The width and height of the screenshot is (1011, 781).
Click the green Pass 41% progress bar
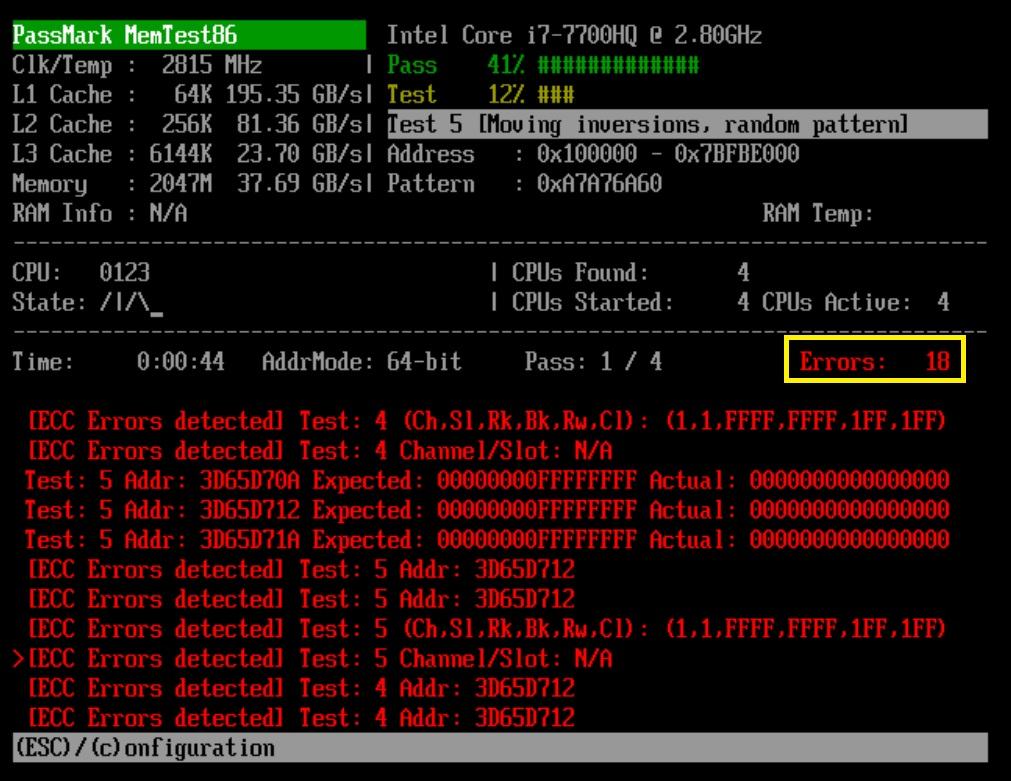click(542, 64)
